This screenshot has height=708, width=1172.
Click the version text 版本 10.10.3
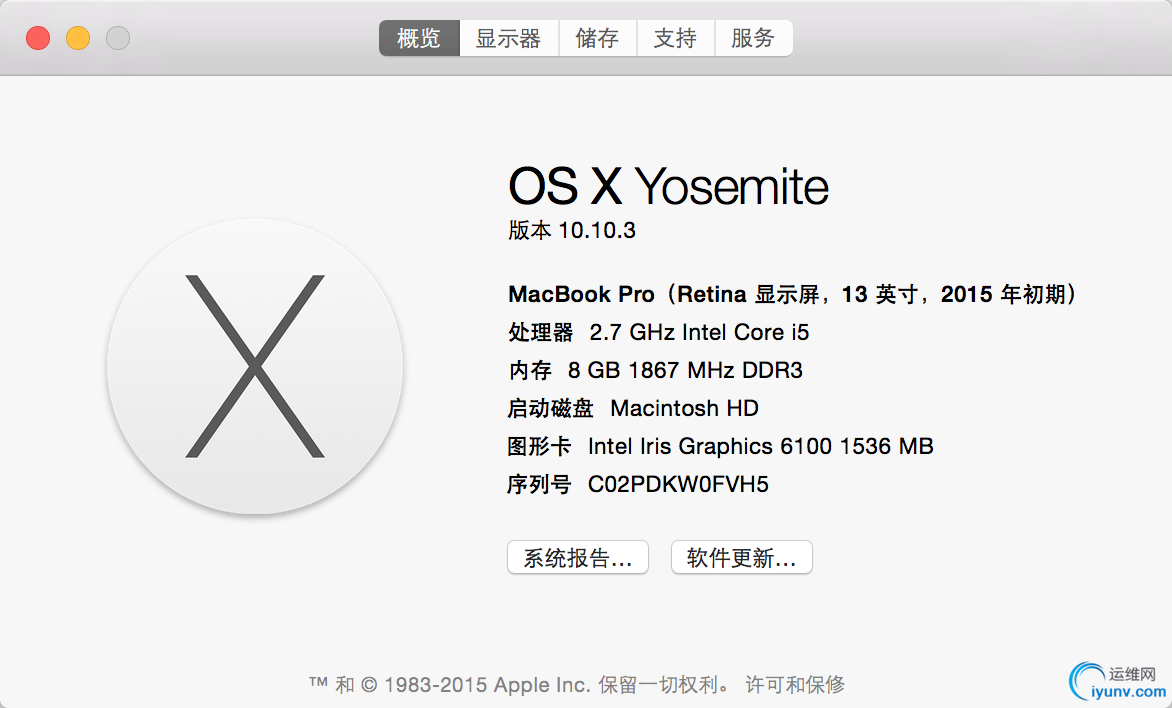[572, 230]
